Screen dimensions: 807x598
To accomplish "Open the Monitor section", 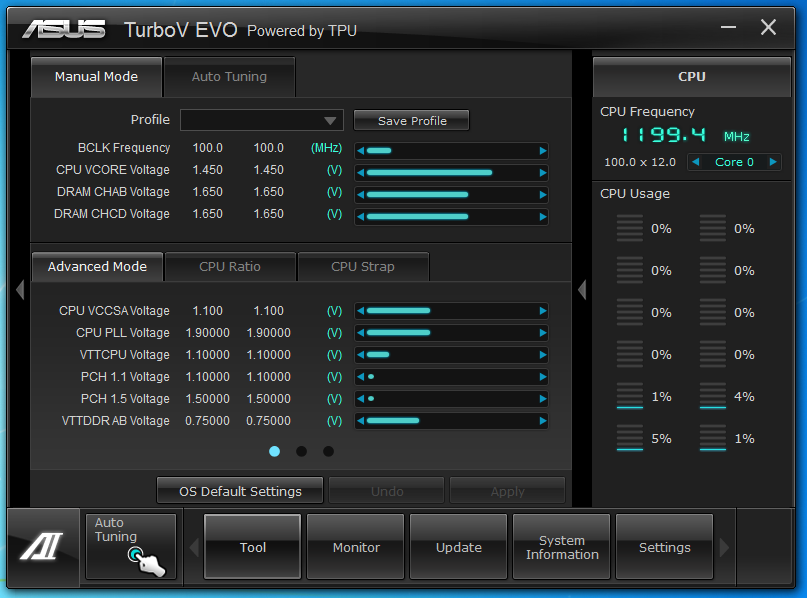I will (x=356, y=547).
